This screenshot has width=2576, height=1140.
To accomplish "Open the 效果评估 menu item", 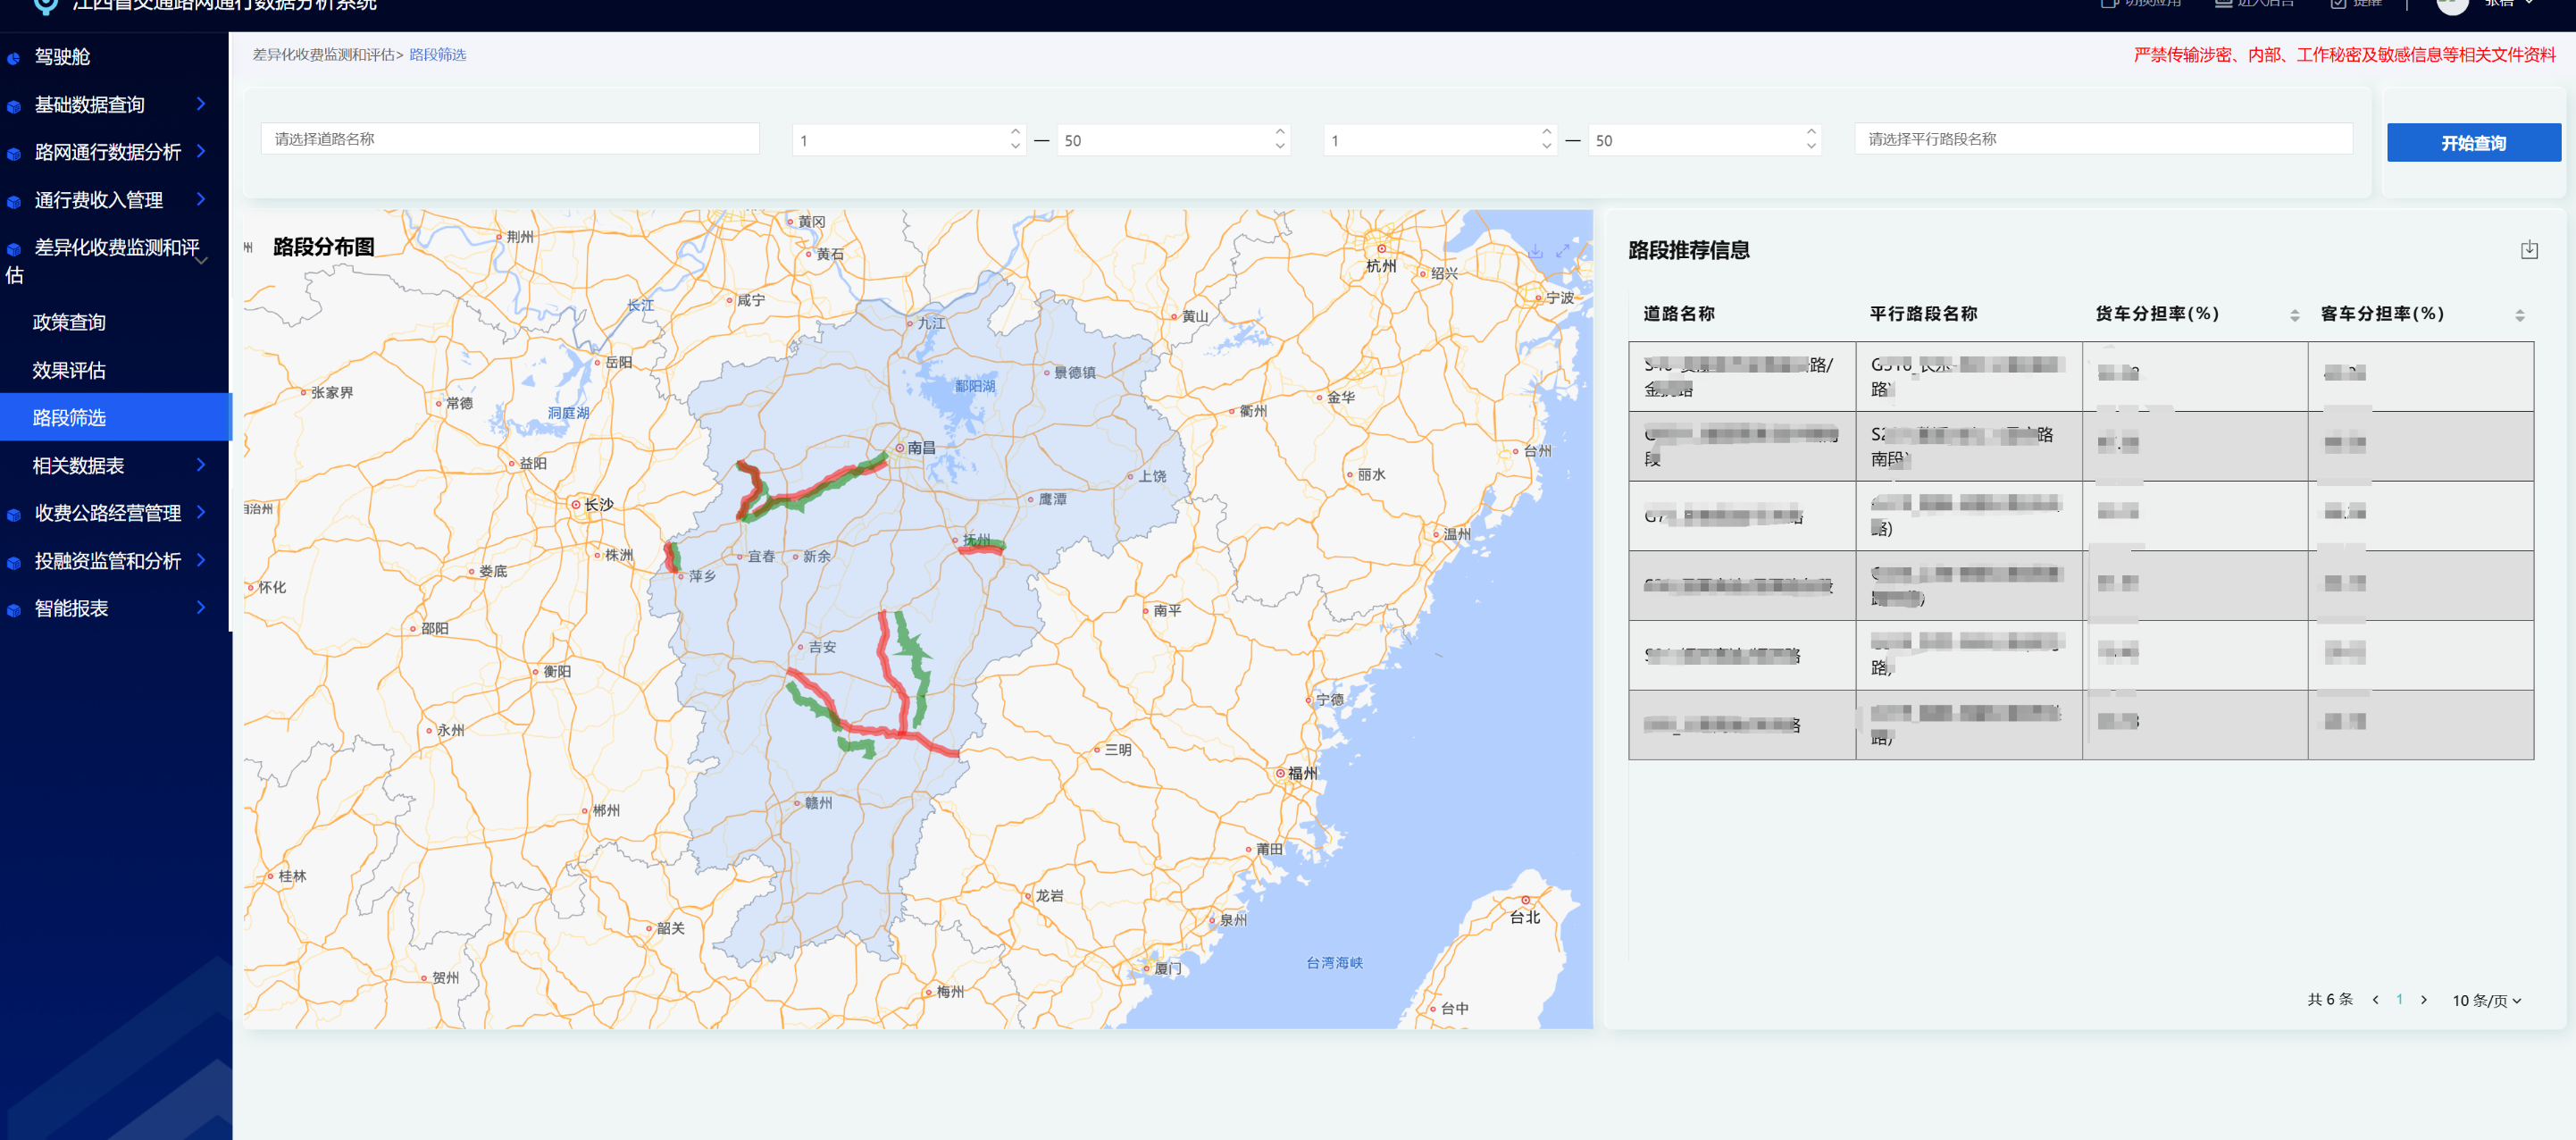I will [x=69, y=370].
